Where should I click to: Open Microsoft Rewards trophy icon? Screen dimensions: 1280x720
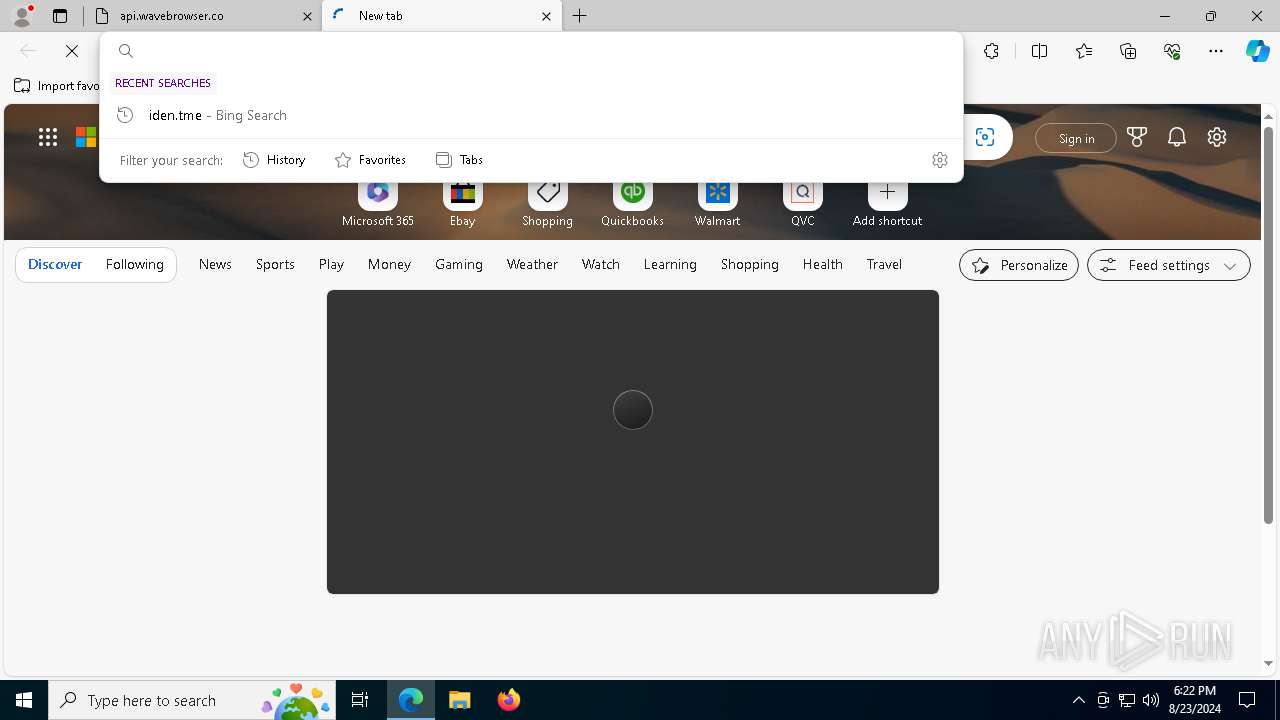[x=1137, y=138]
